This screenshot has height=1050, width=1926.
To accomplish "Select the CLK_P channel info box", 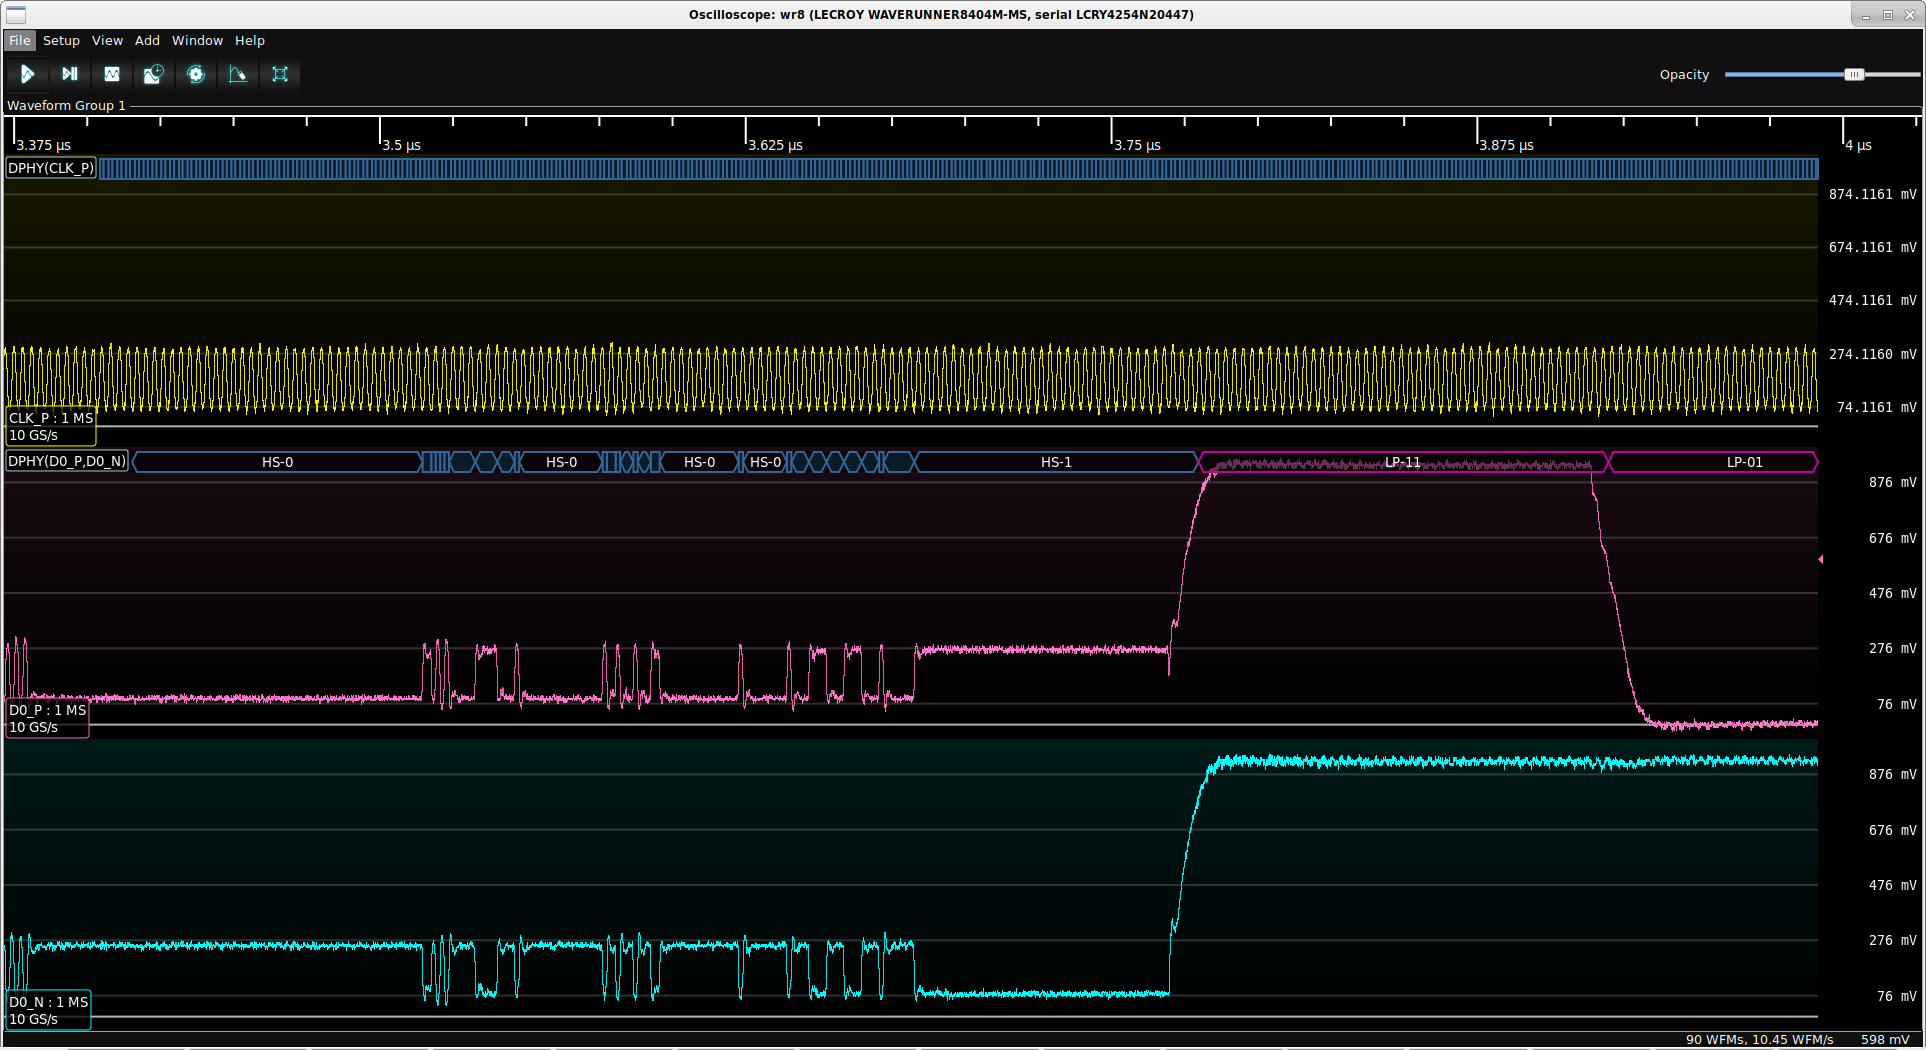I will tap(51, 426).
